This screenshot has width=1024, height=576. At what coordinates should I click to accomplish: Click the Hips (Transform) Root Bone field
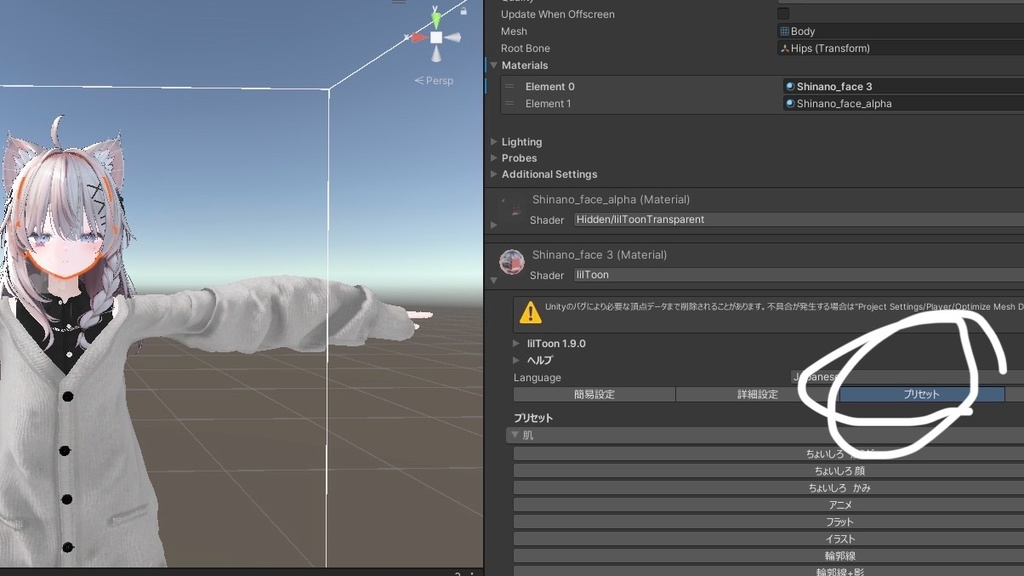(901, 48)
